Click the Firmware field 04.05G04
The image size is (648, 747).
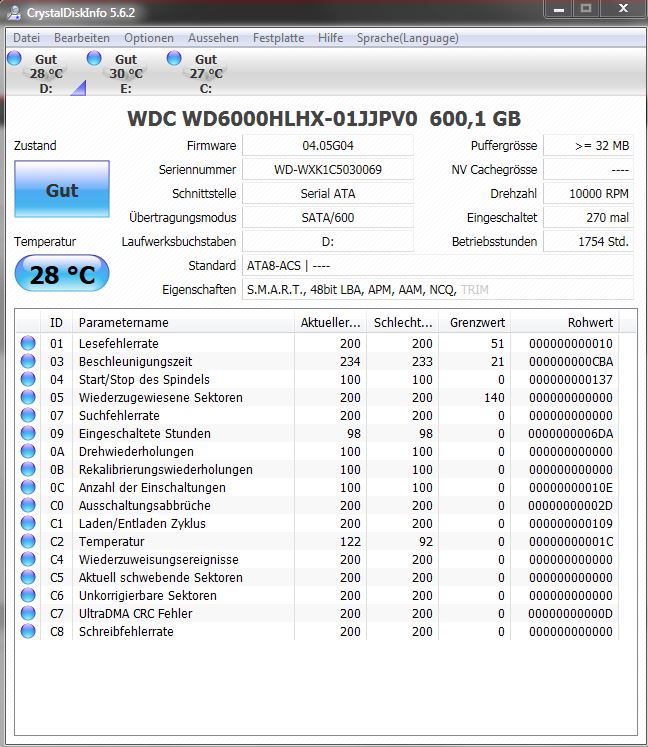coord(328,145)
